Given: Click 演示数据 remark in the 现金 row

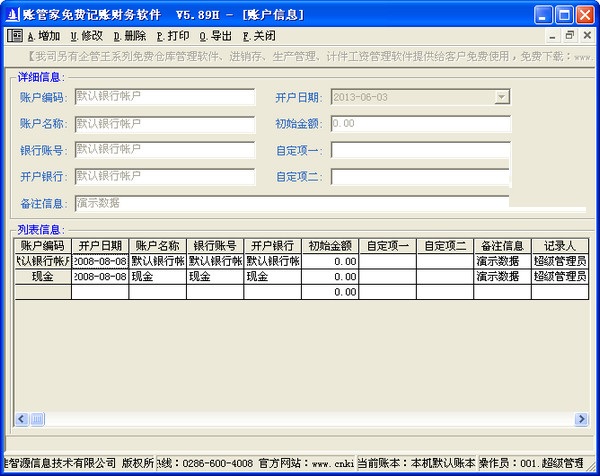Looking at the screenshot, I should tap(502, 276).
